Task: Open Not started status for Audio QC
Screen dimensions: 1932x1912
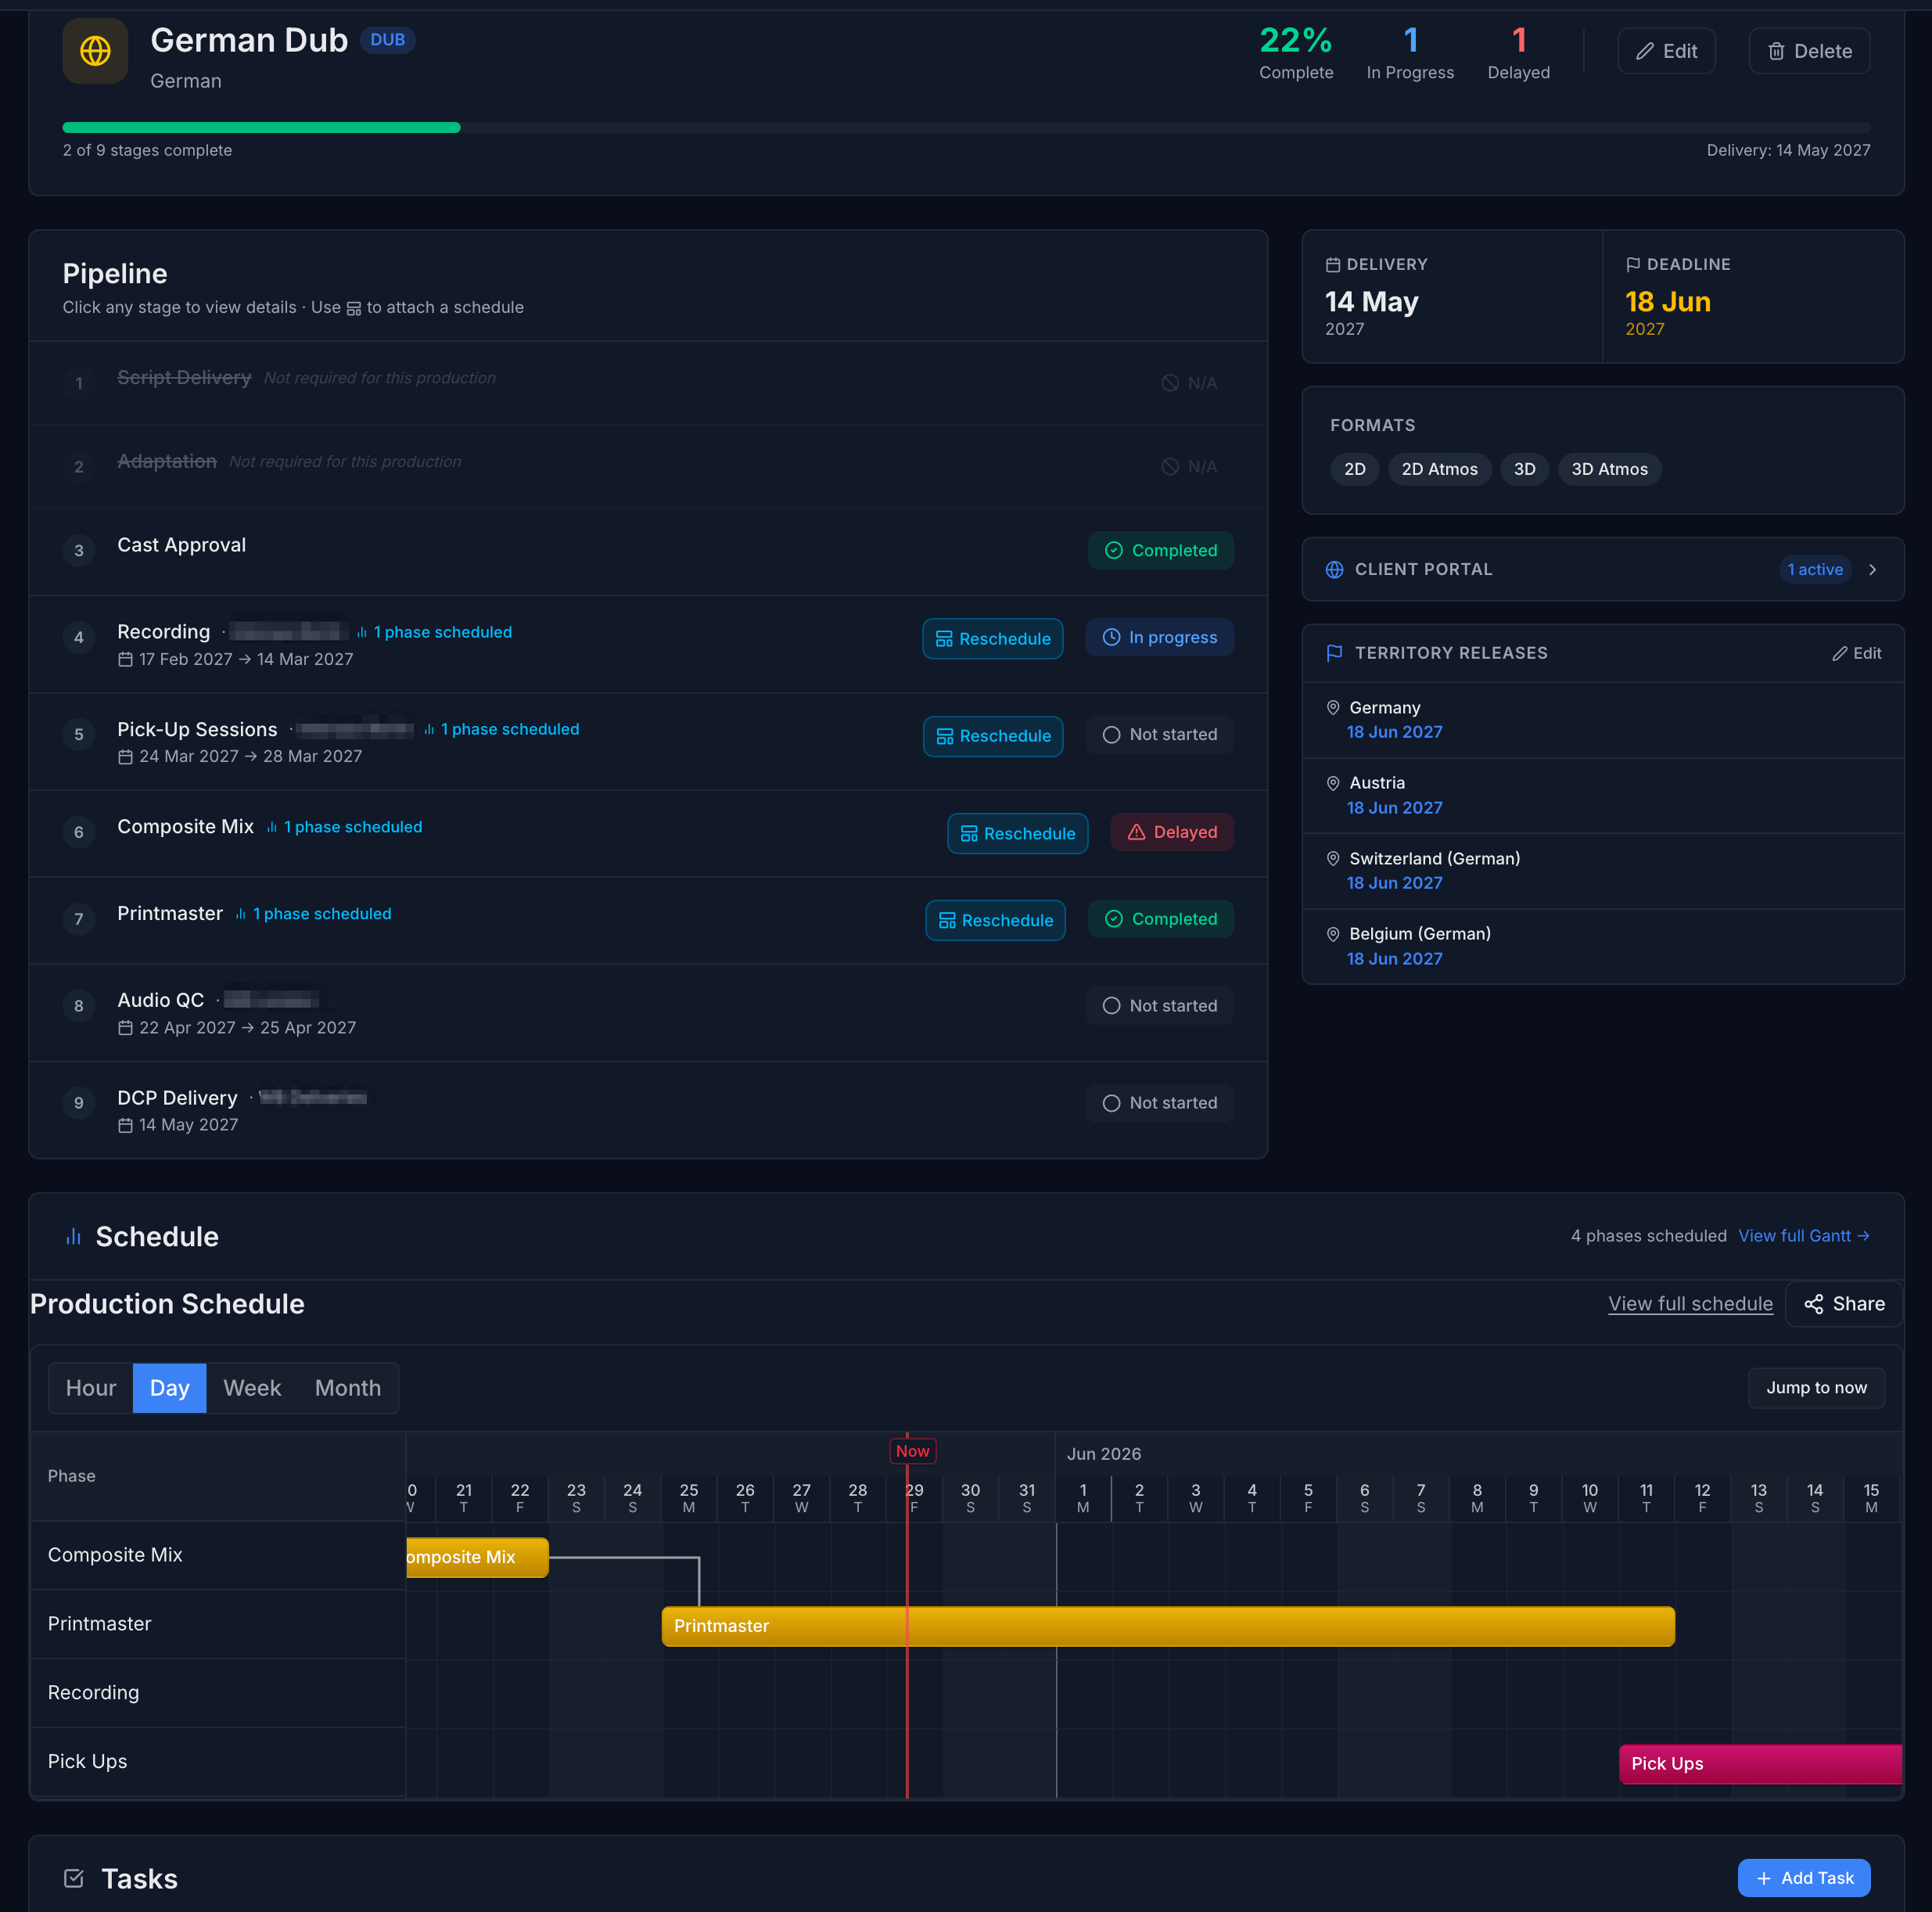Action: [x=1159, y=1006]
